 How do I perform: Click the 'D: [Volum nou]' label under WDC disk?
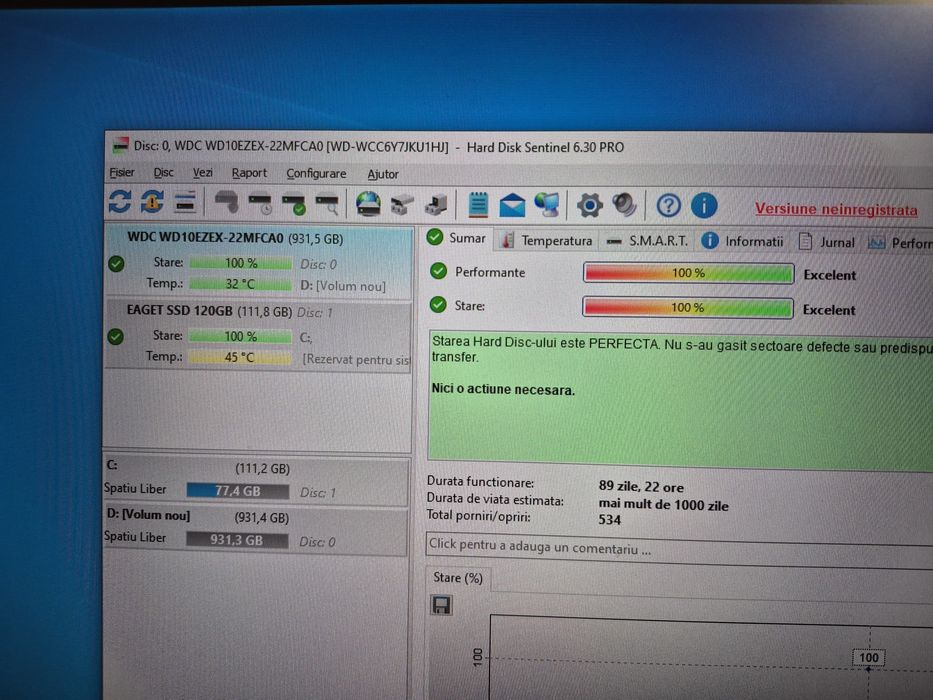pyautogui.click(x=343, y=286)
